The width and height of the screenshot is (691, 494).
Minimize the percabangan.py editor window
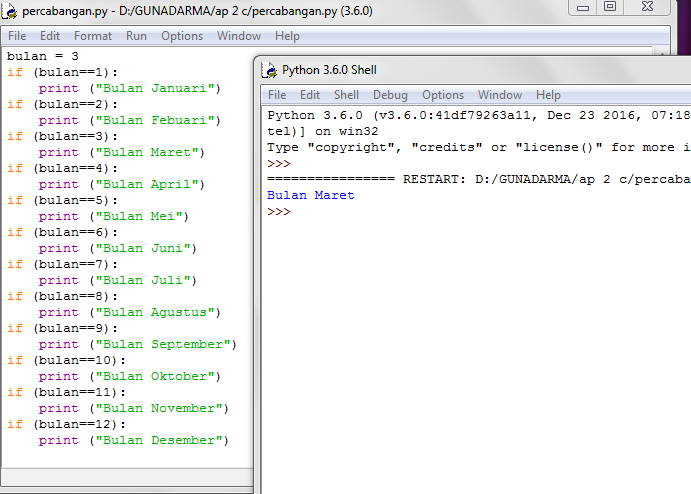coord(583,7)
